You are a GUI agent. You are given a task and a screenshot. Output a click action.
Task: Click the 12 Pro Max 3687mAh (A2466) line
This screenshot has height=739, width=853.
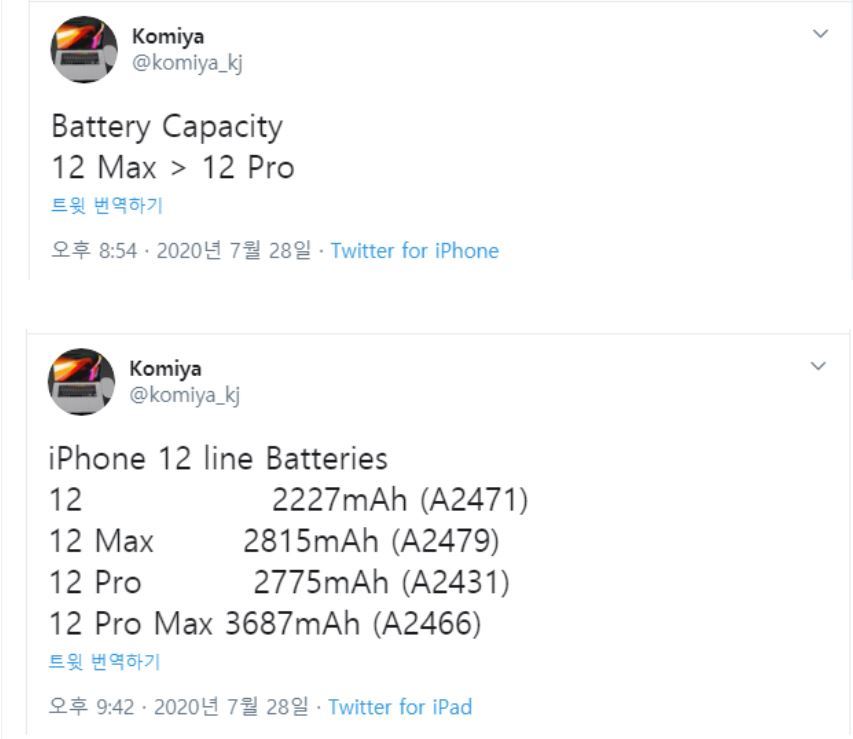coord(265,624)
